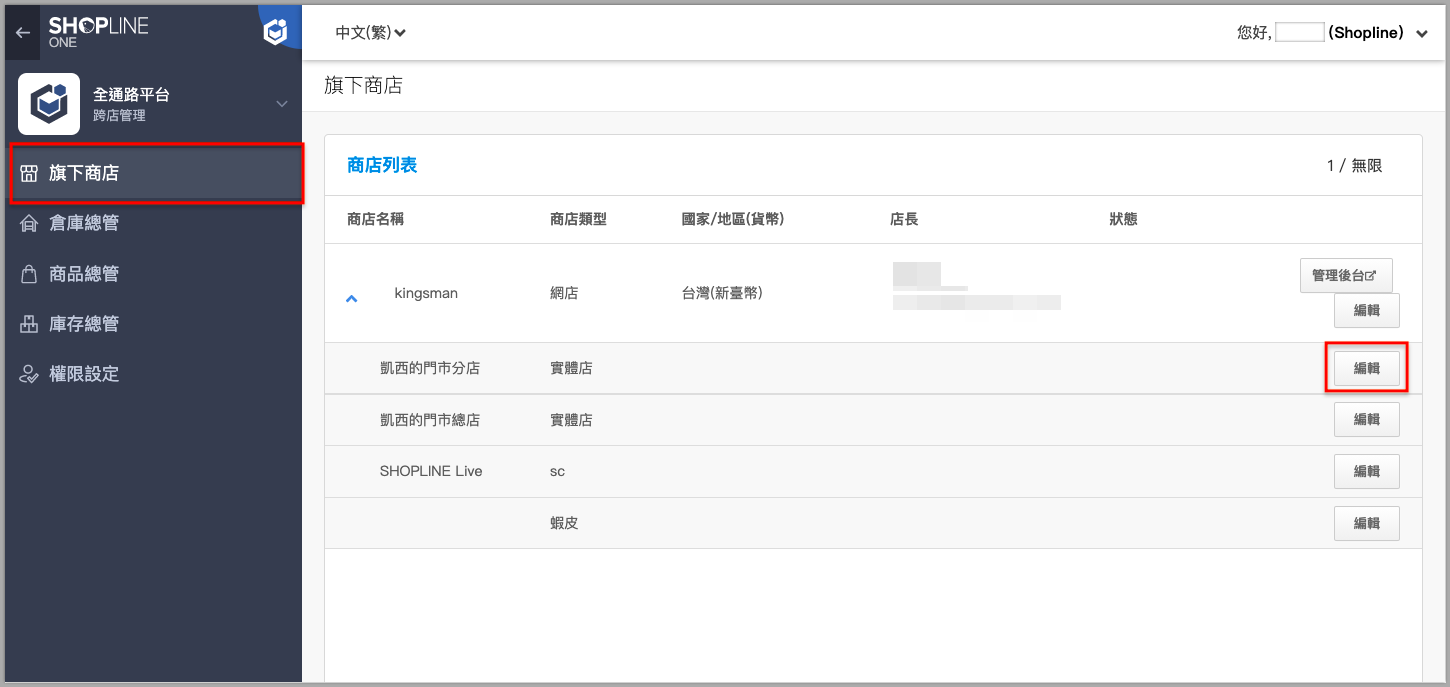The image size is (1450, 687).
Task: Edit the SHOPLINE Live store
Action: [1367, 471]
